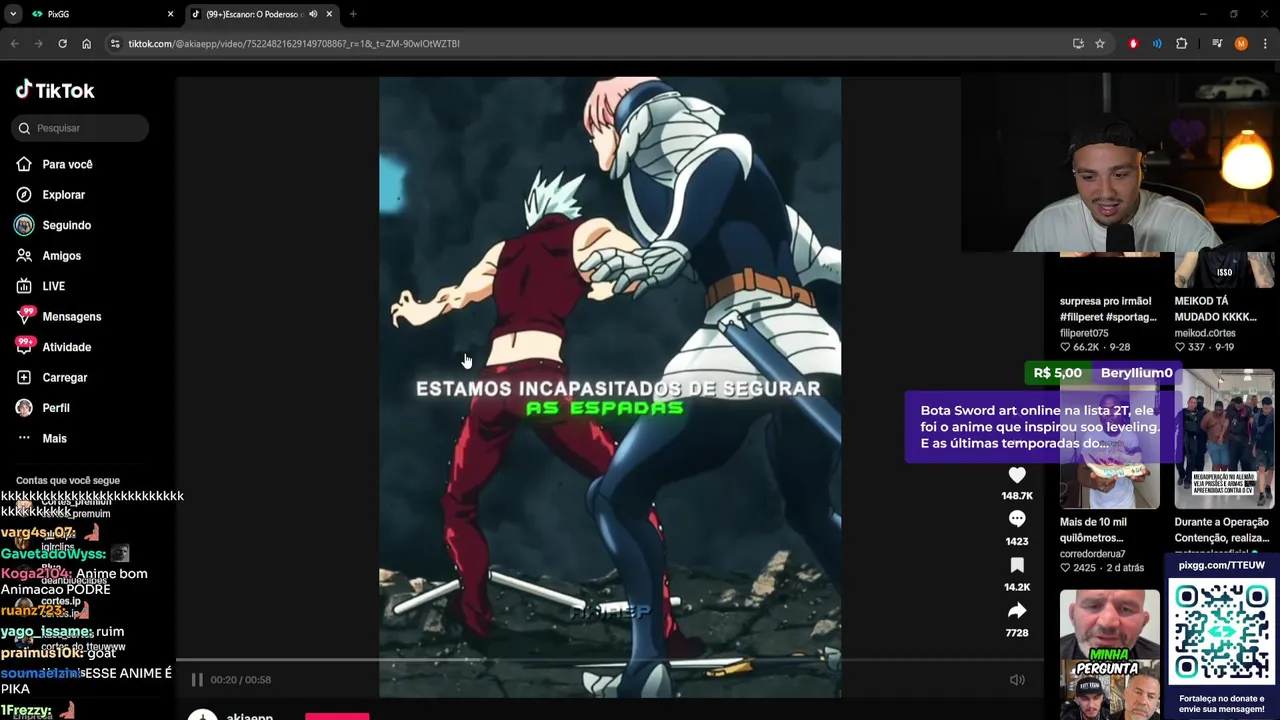Viewport: 1280px width, 720px height.
Task: Click the Atividade icon with 99+ badge
Action: click(x=24, y=347)
